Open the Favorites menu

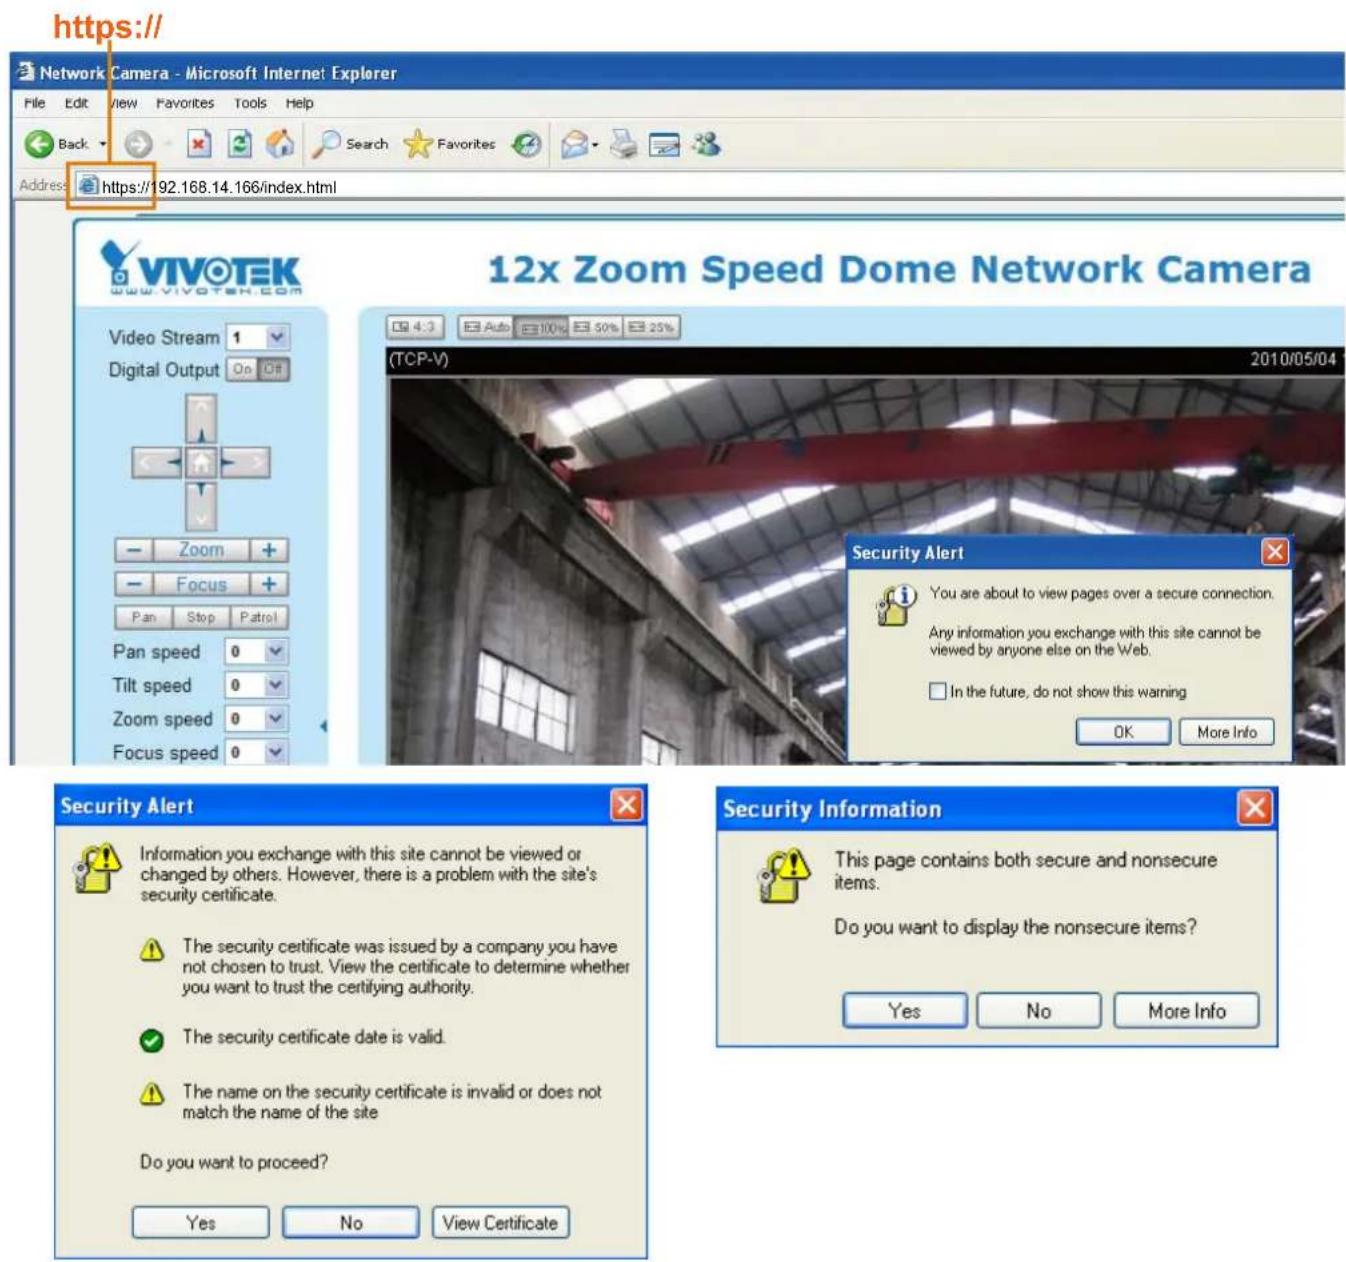185,103
